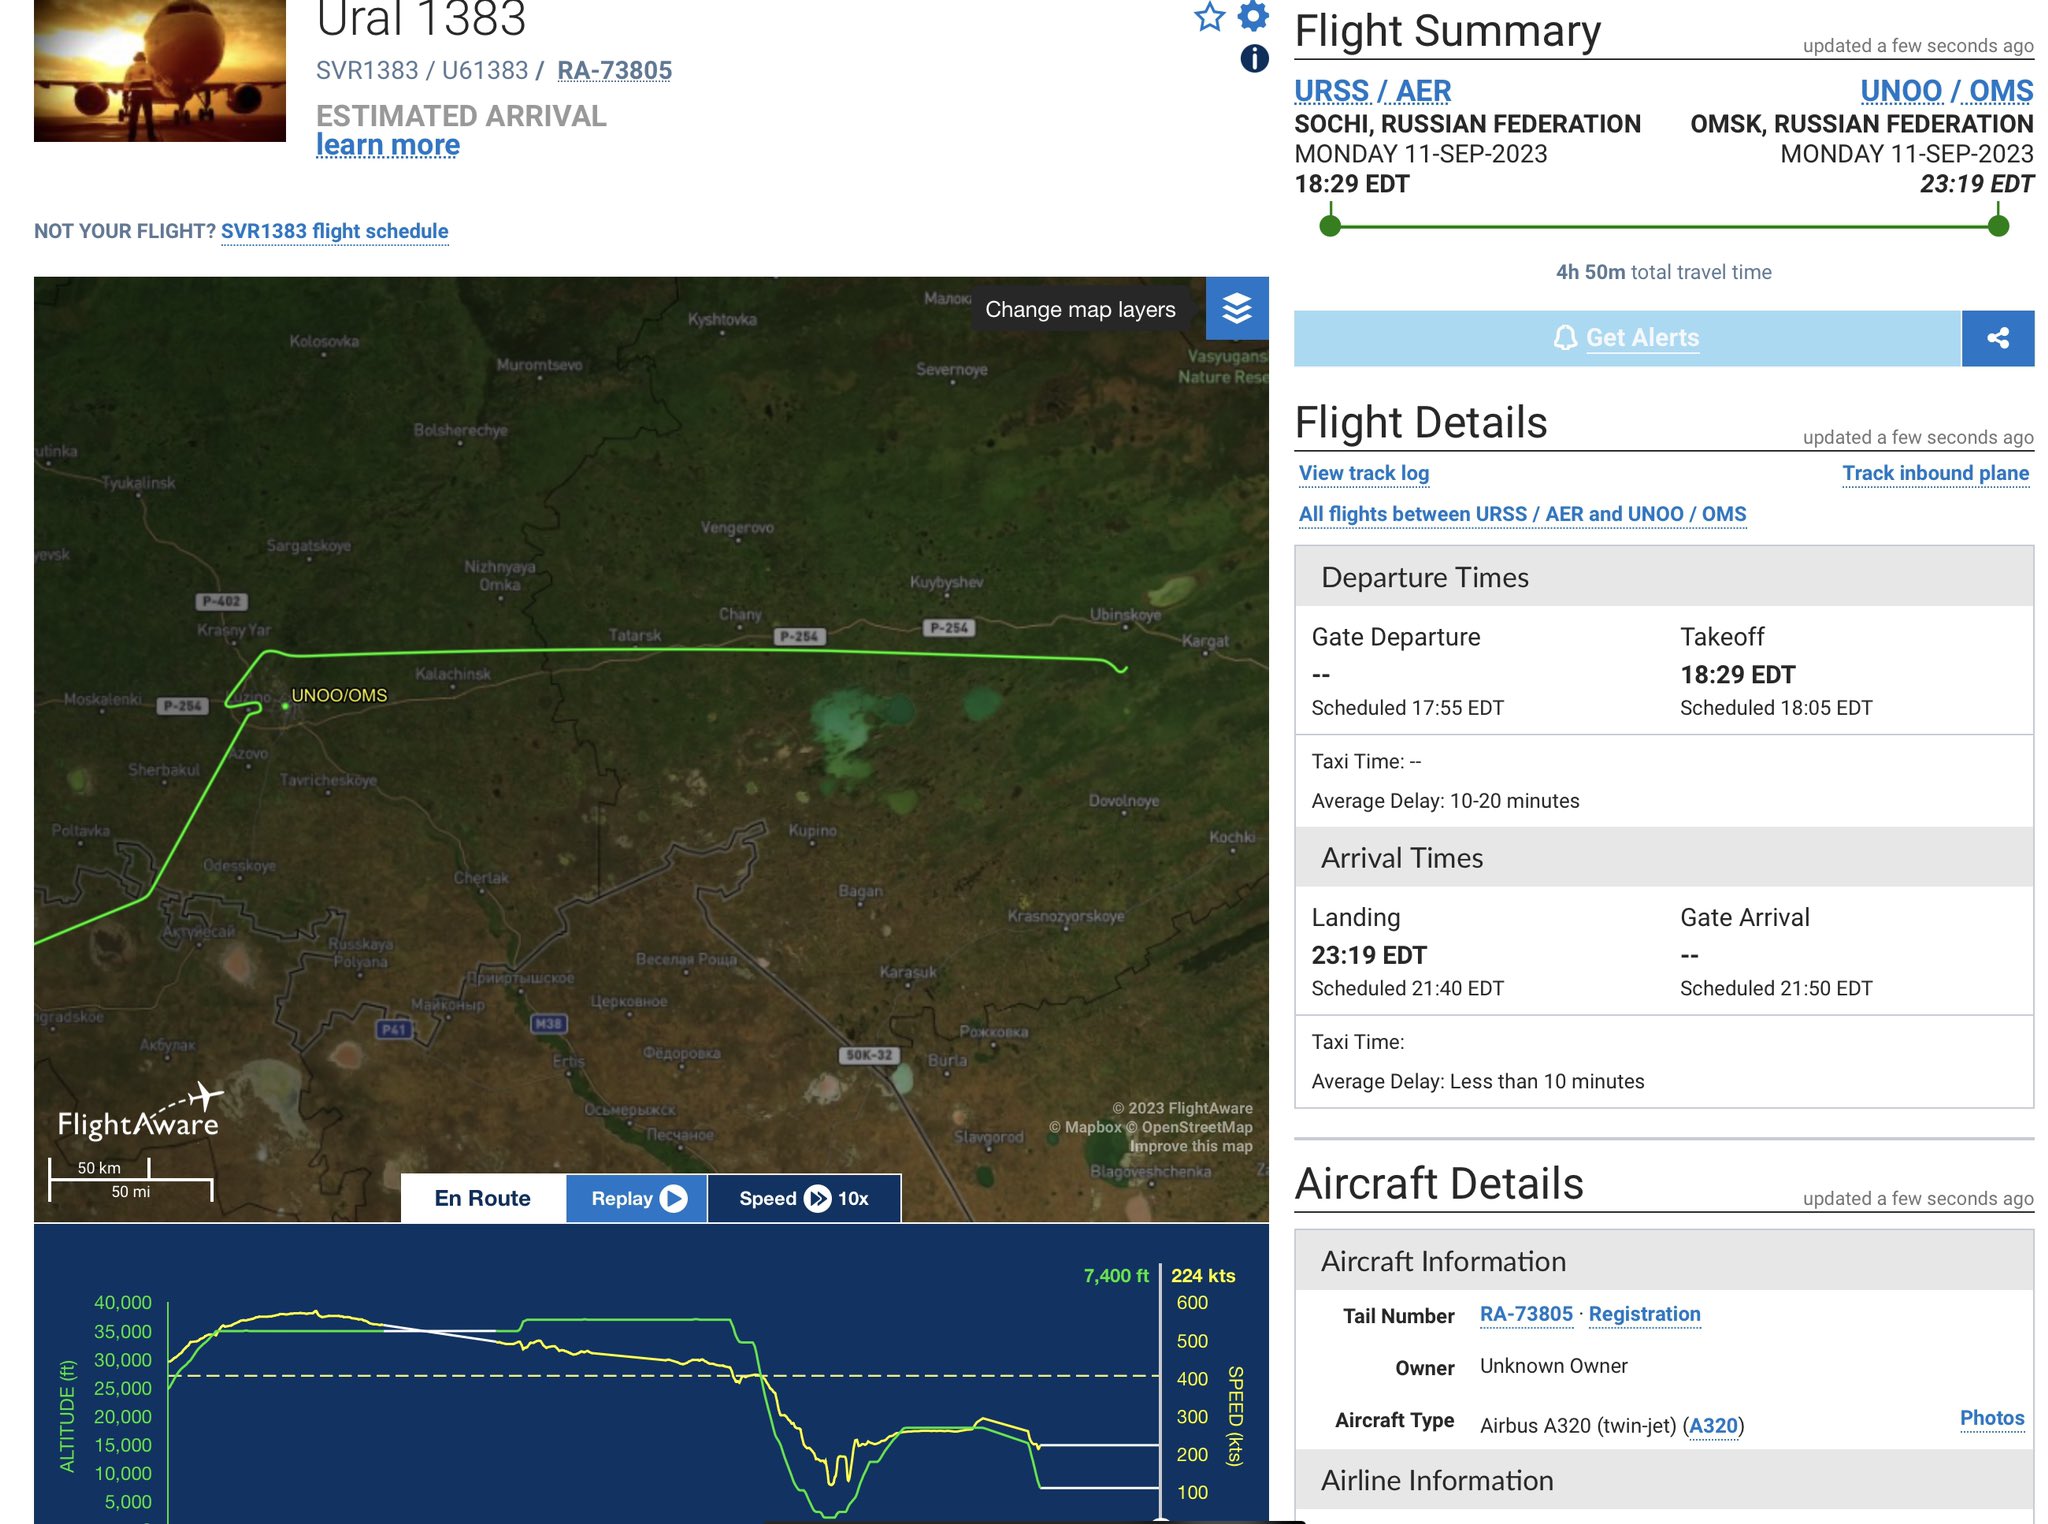Click the share icon button
Screen dimensions: 2048x1524
(1997, 338)
